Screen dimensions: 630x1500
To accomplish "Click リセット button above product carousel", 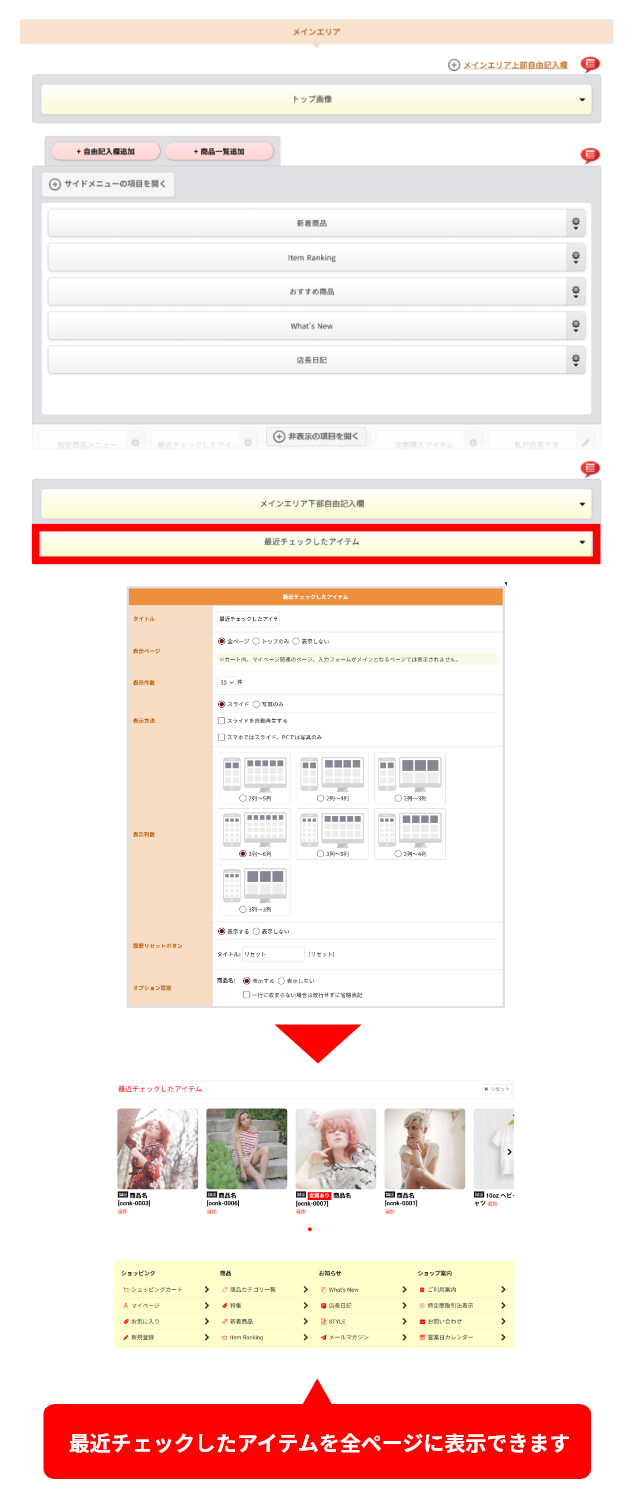I will [497, 1089].
